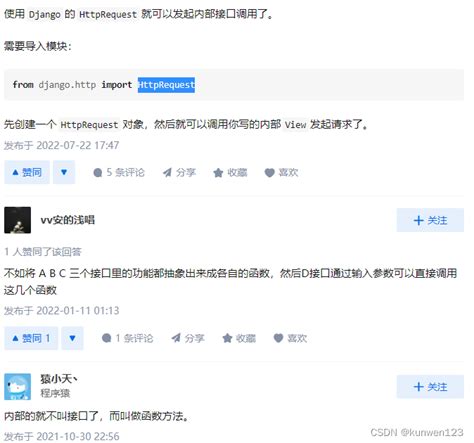Image resolution: width=474 pixels, height=443 pixels.
Task: Open vv安的浅唱 avatar thumbnail
Action: click(18, 220)
